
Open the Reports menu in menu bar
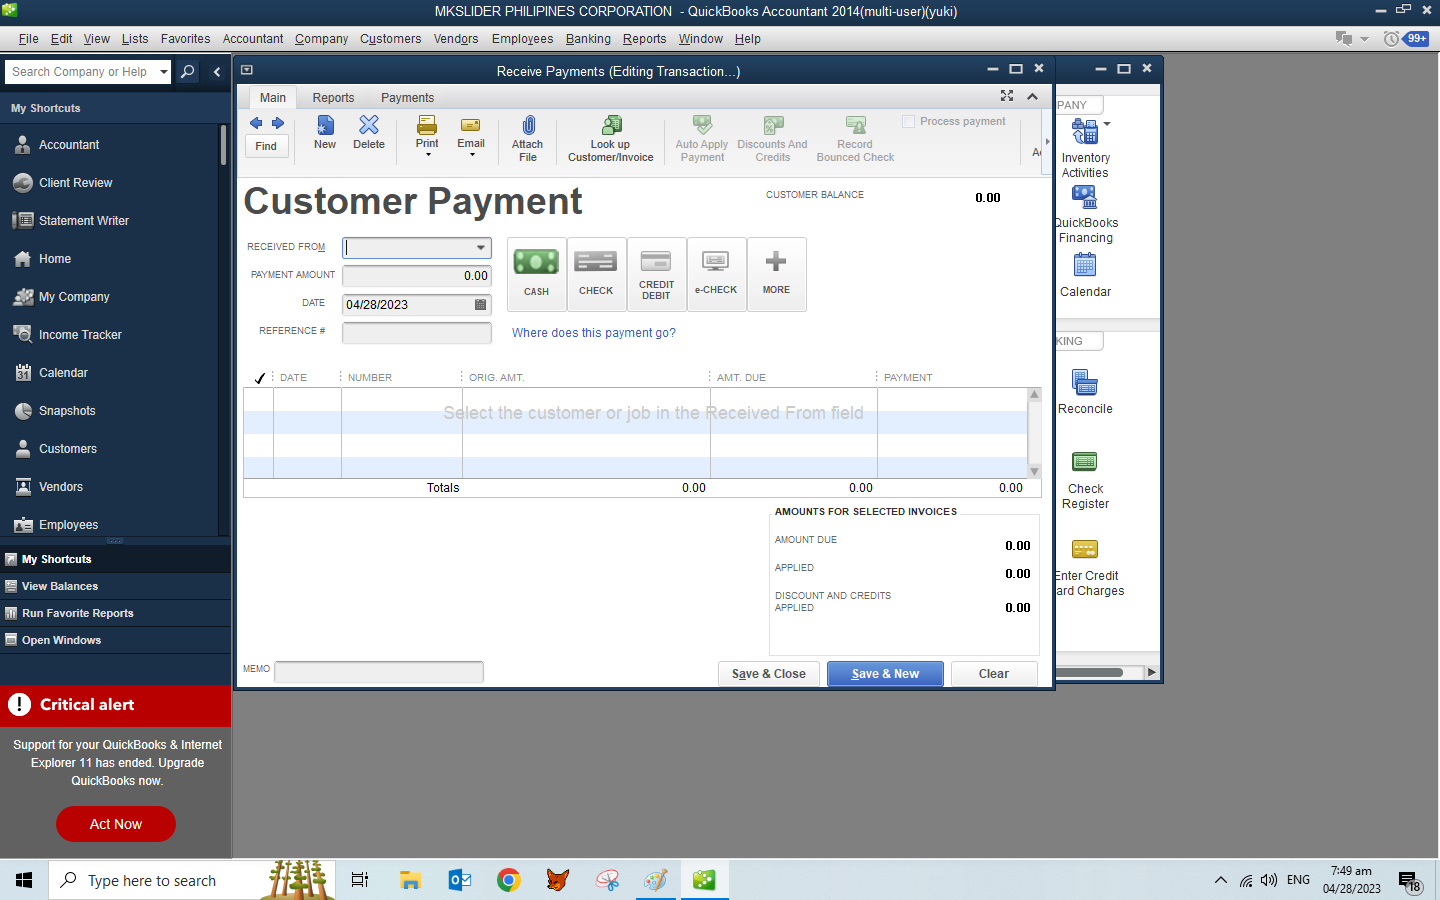tap(644, 39)
